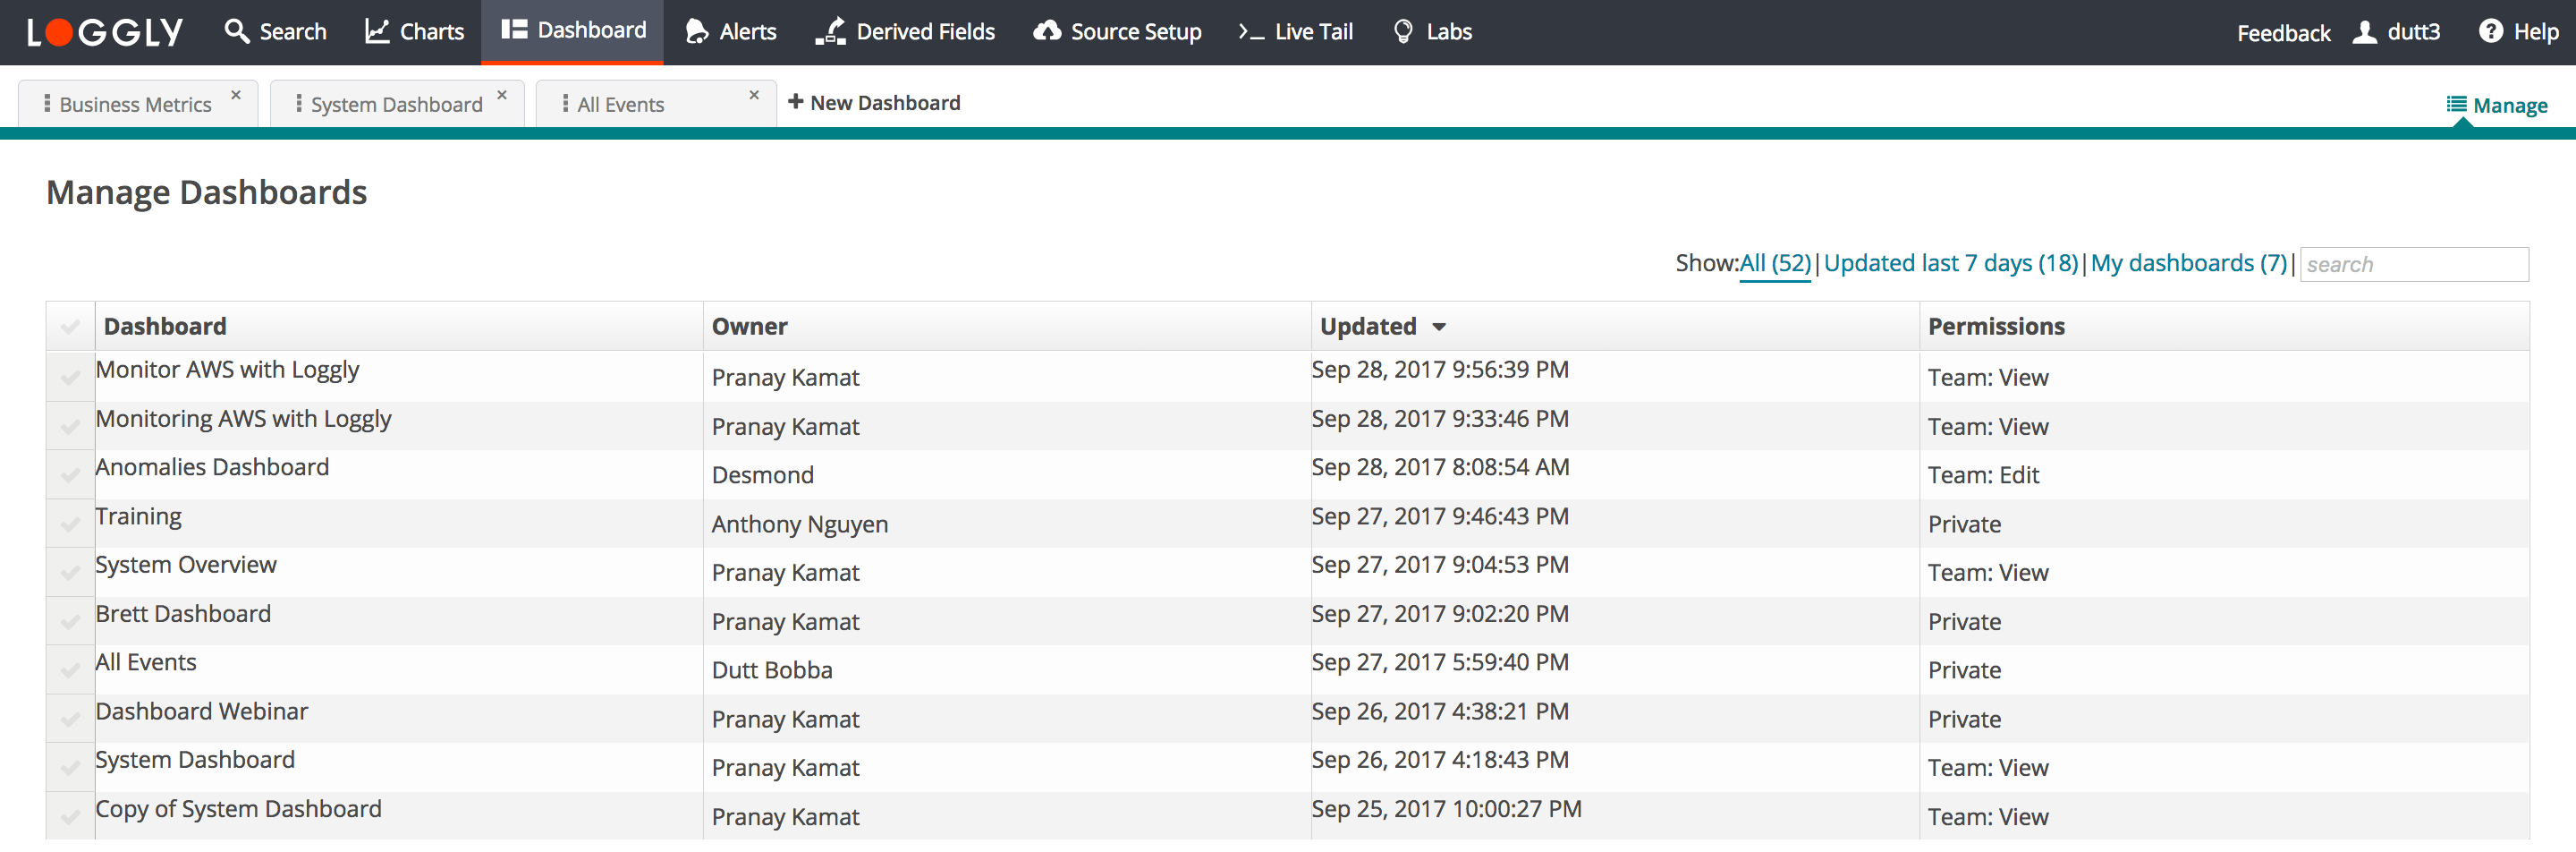Screen dimensions: 2576x852
Task: Toggle the Updated column sort arrow
Action: (x=1440, y=326)
